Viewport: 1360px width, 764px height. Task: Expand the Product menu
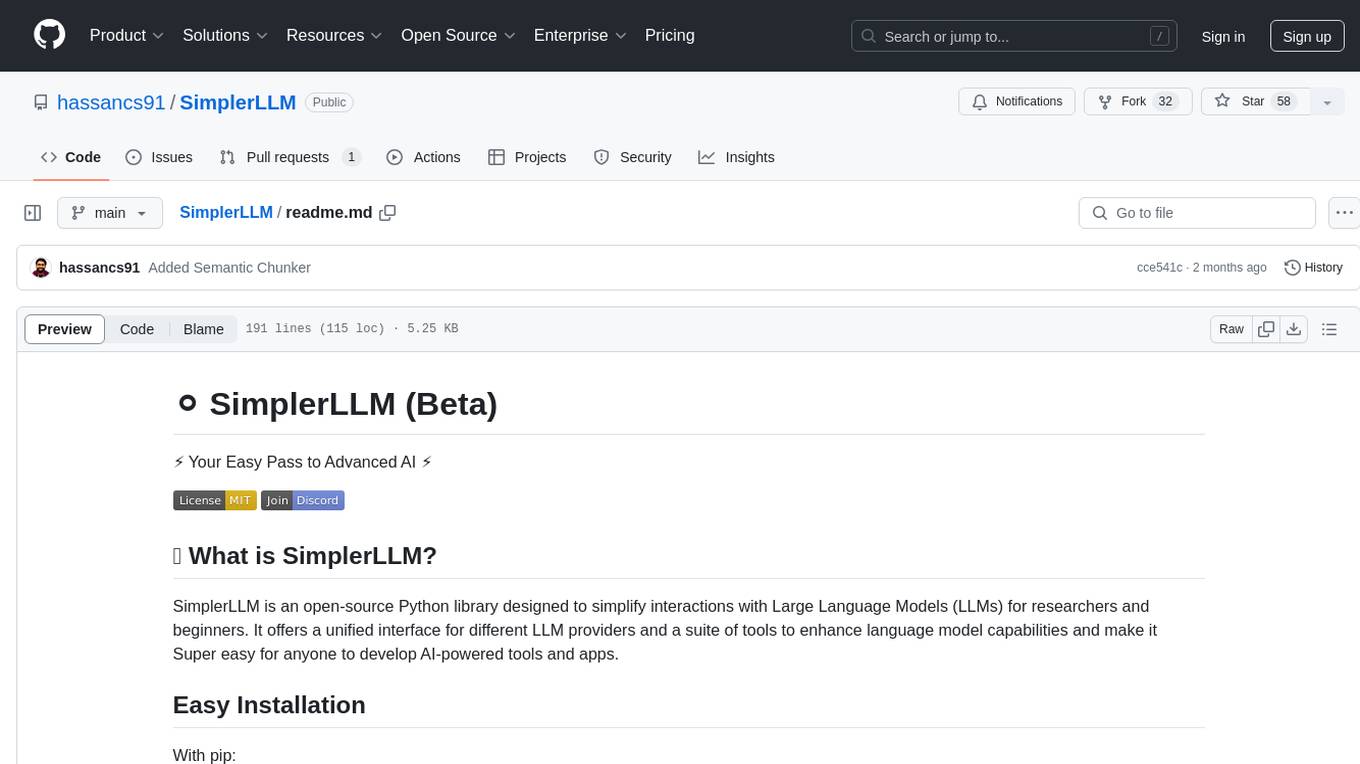[127, 35]
